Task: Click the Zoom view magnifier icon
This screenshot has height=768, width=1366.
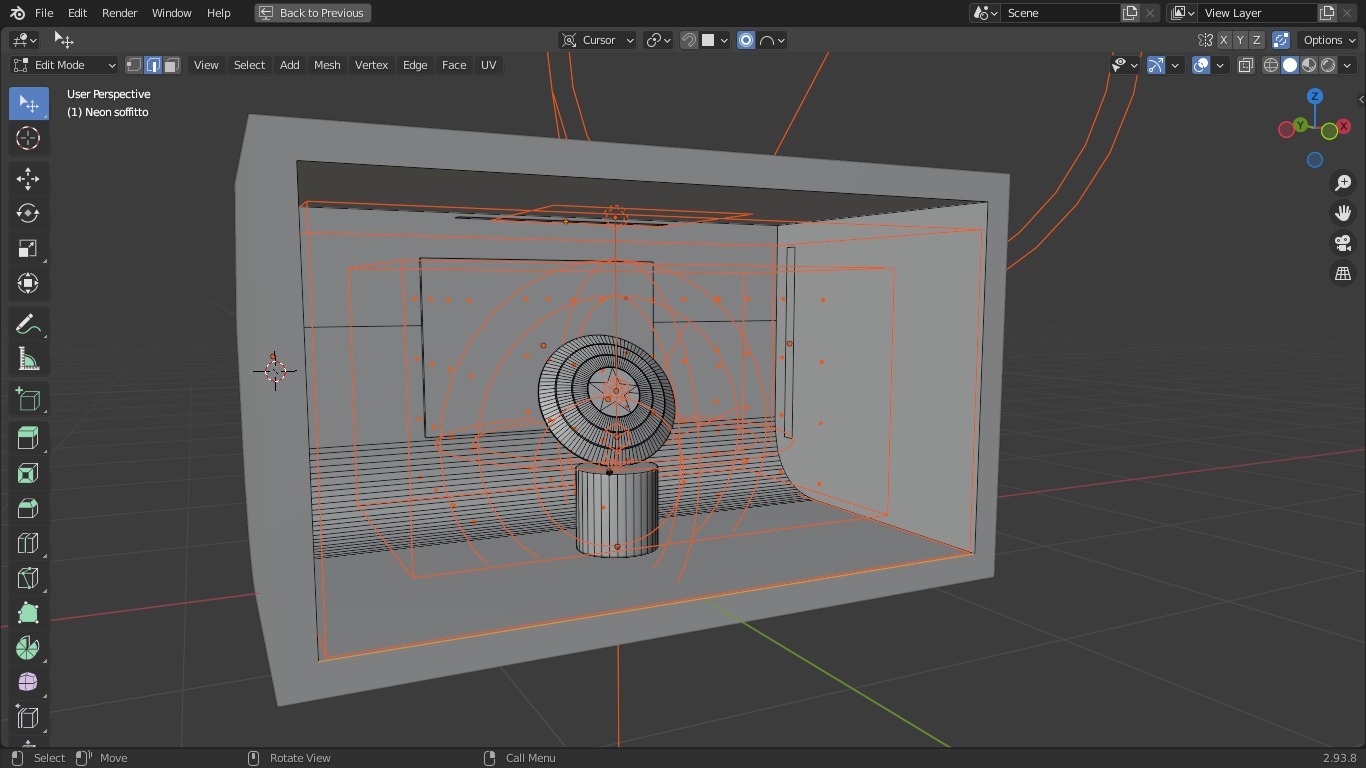Action: (1343, 183)
